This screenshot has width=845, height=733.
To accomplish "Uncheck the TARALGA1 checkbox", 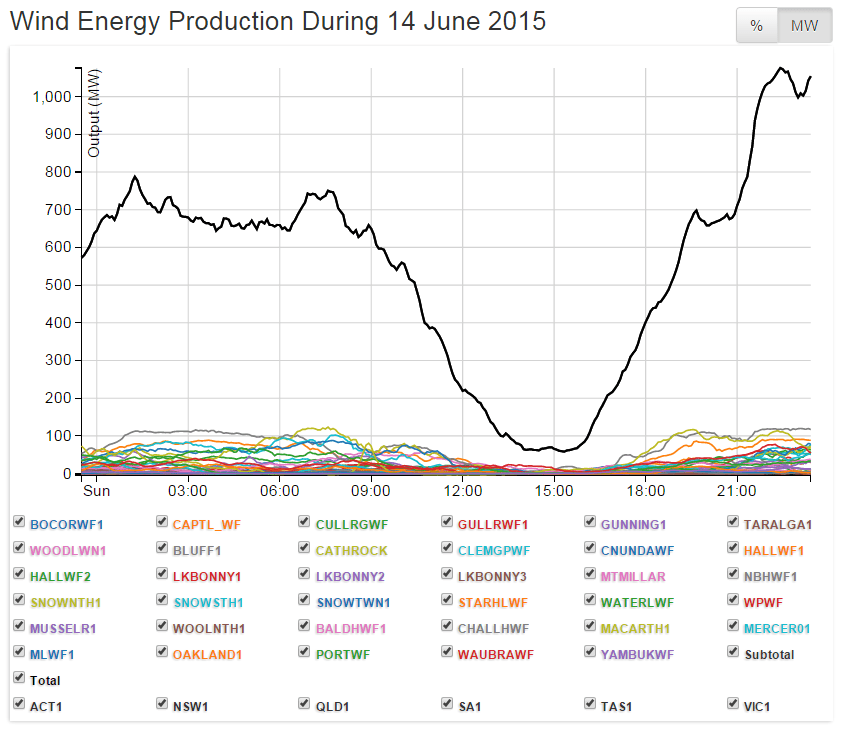I will click(733, 523).
